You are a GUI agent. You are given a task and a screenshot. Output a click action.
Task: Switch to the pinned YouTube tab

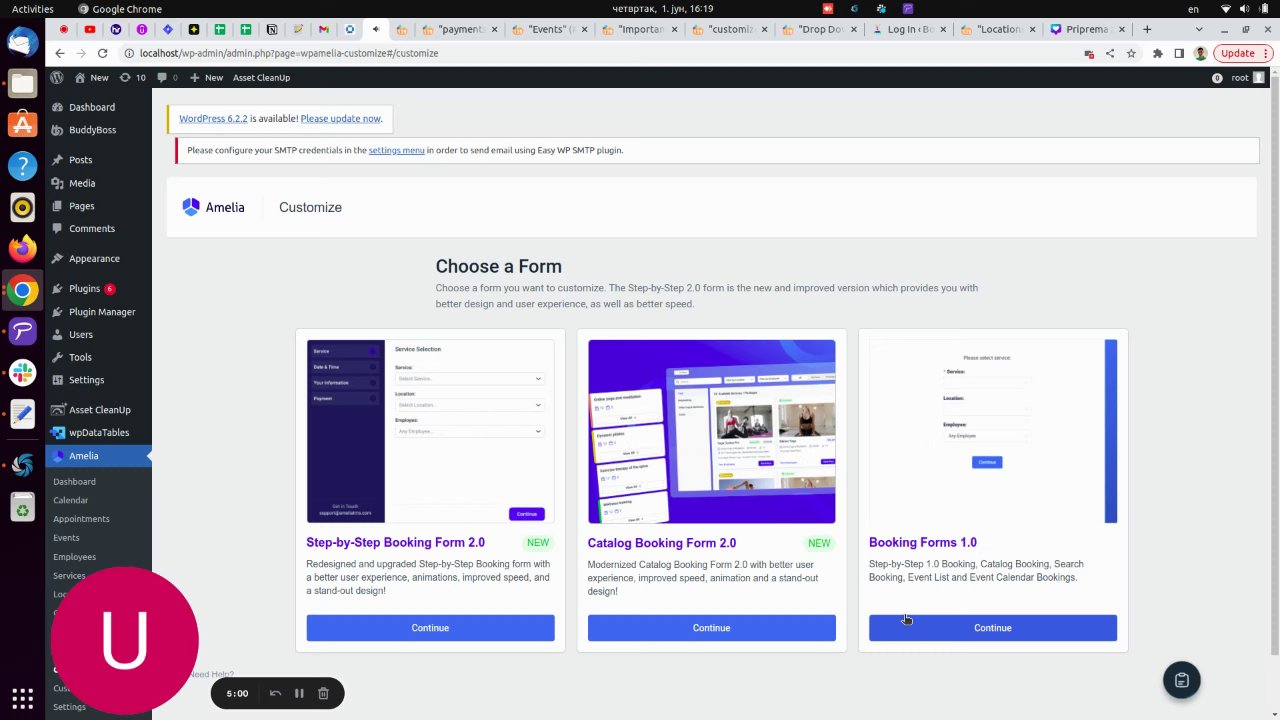click(90, 29)
